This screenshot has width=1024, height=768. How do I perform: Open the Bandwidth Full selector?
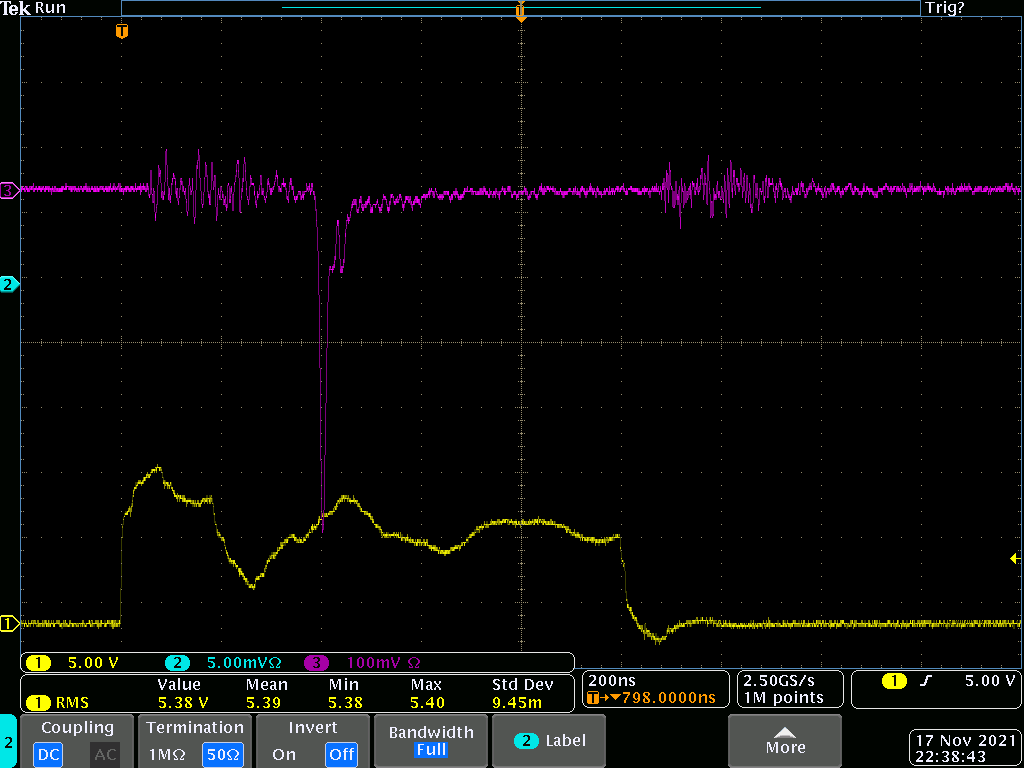click(430, 741)
